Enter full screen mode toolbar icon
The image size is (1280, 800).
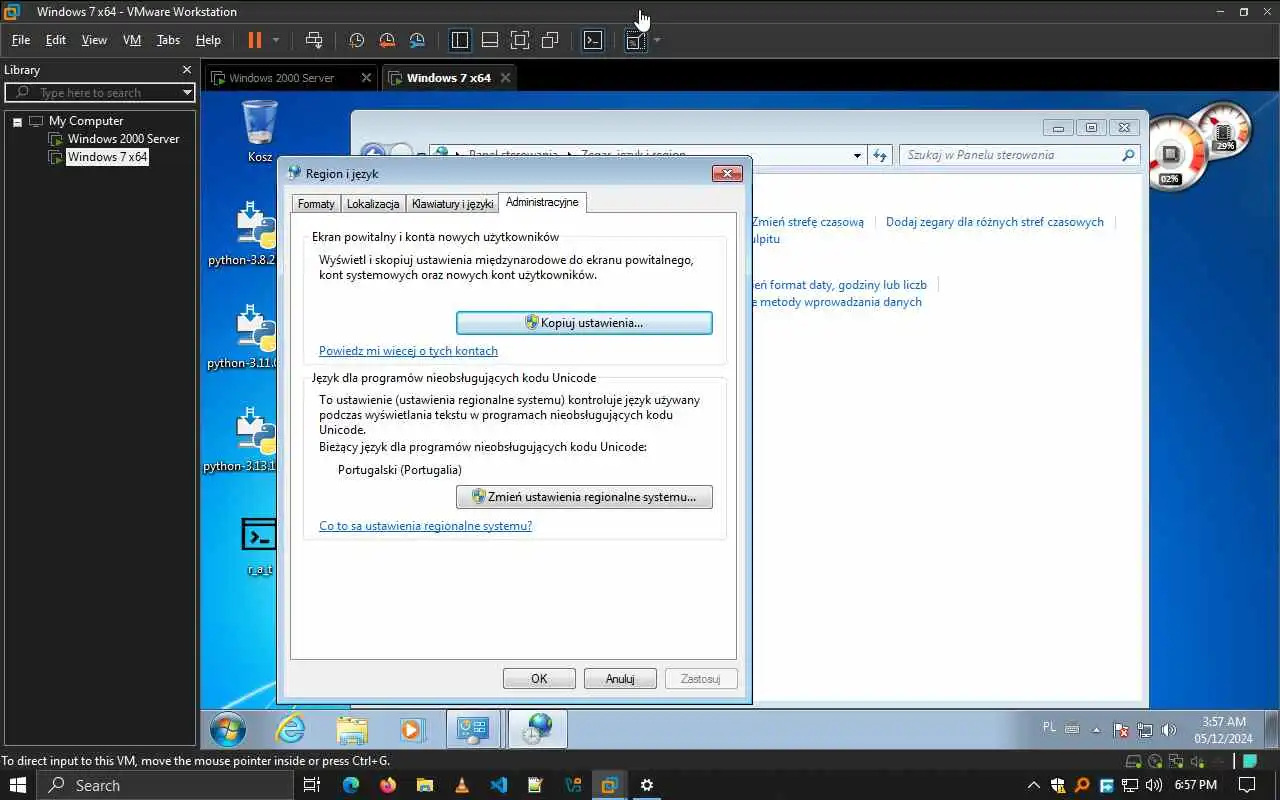pos(520,40)
